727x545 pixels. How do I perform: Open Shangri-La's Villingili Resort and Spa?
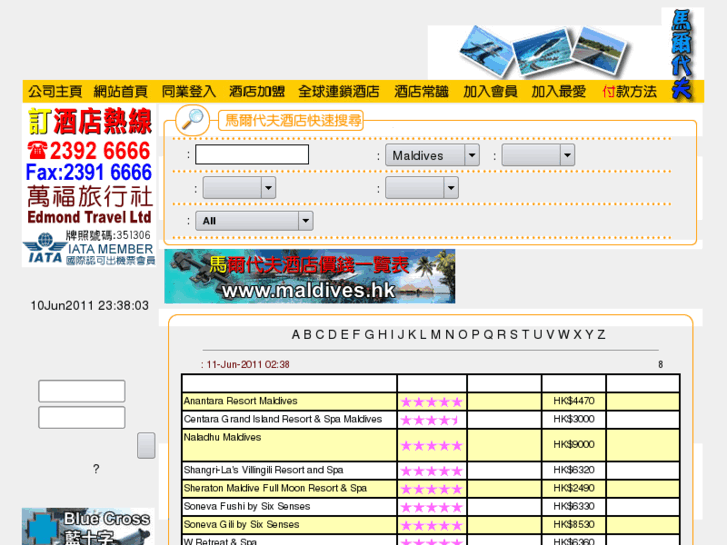(x=263, y=470)
